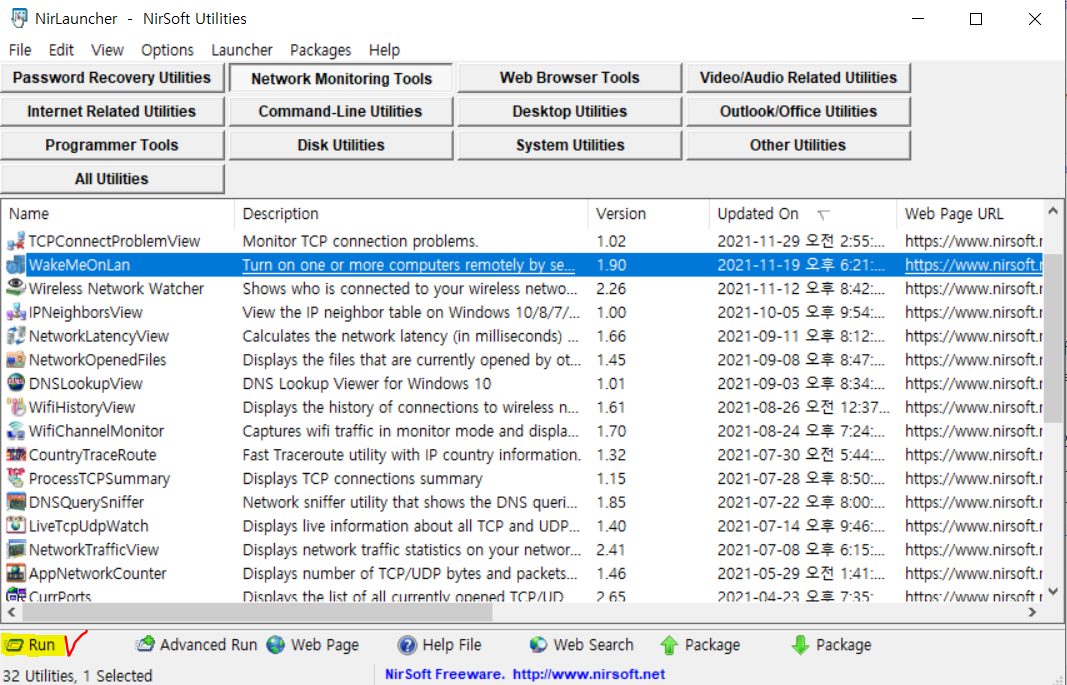Image resolution: width=1067 pixels, height=685 pixels.
Task: Click the 'Fast Traceroute utility' description
Action: coord(412,455)
